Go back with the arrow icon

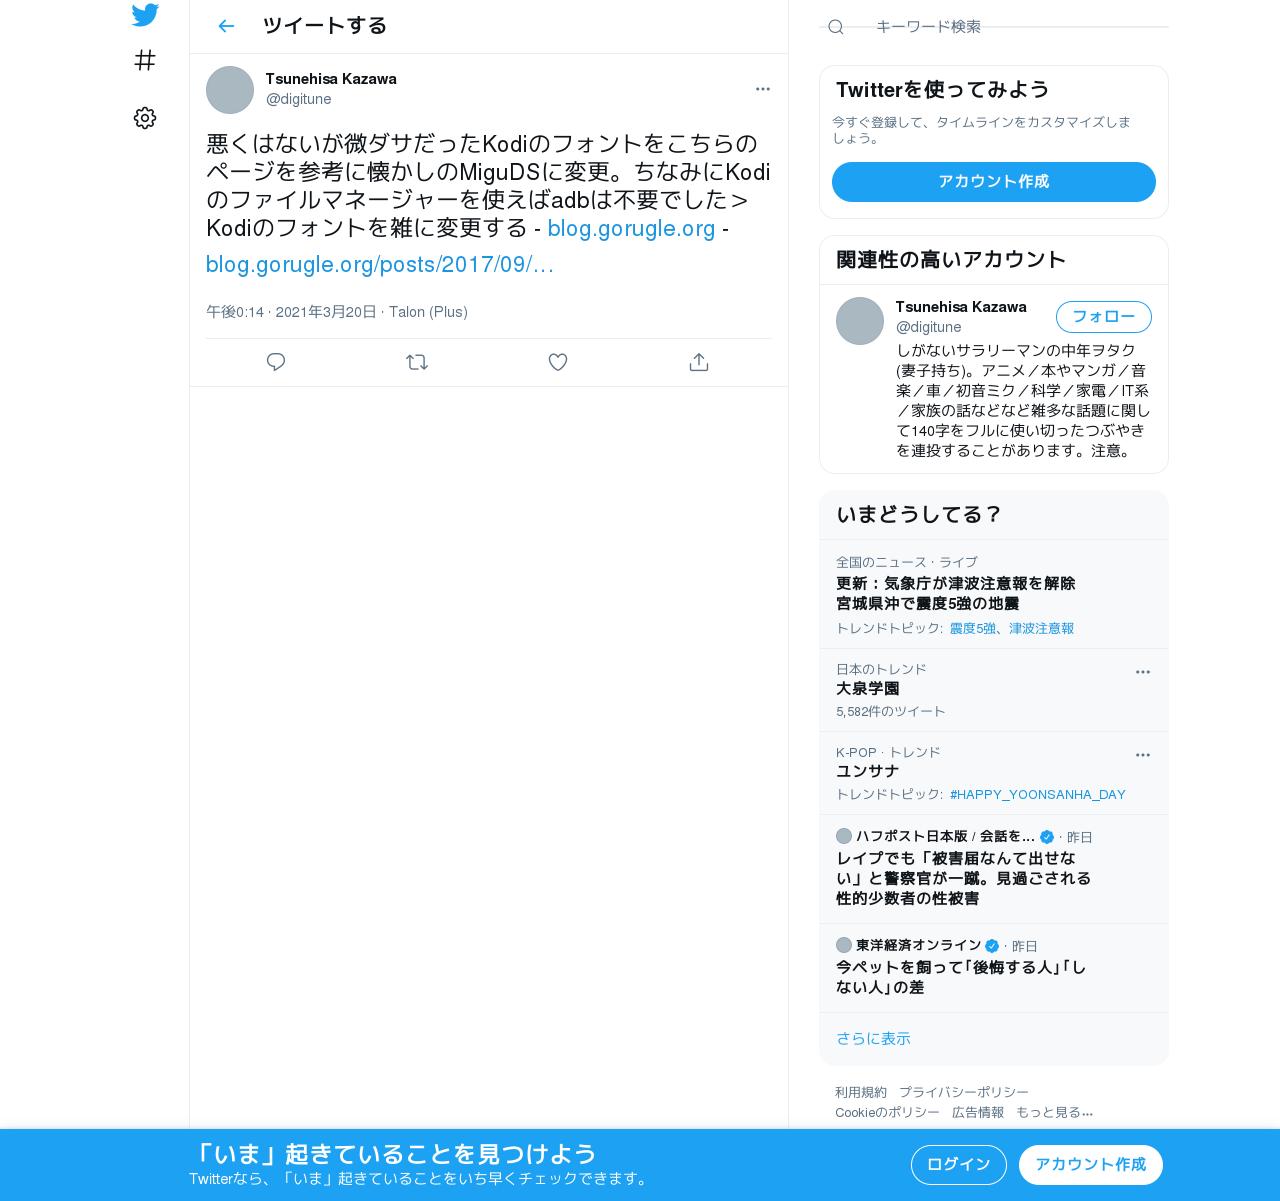(226, 26)
